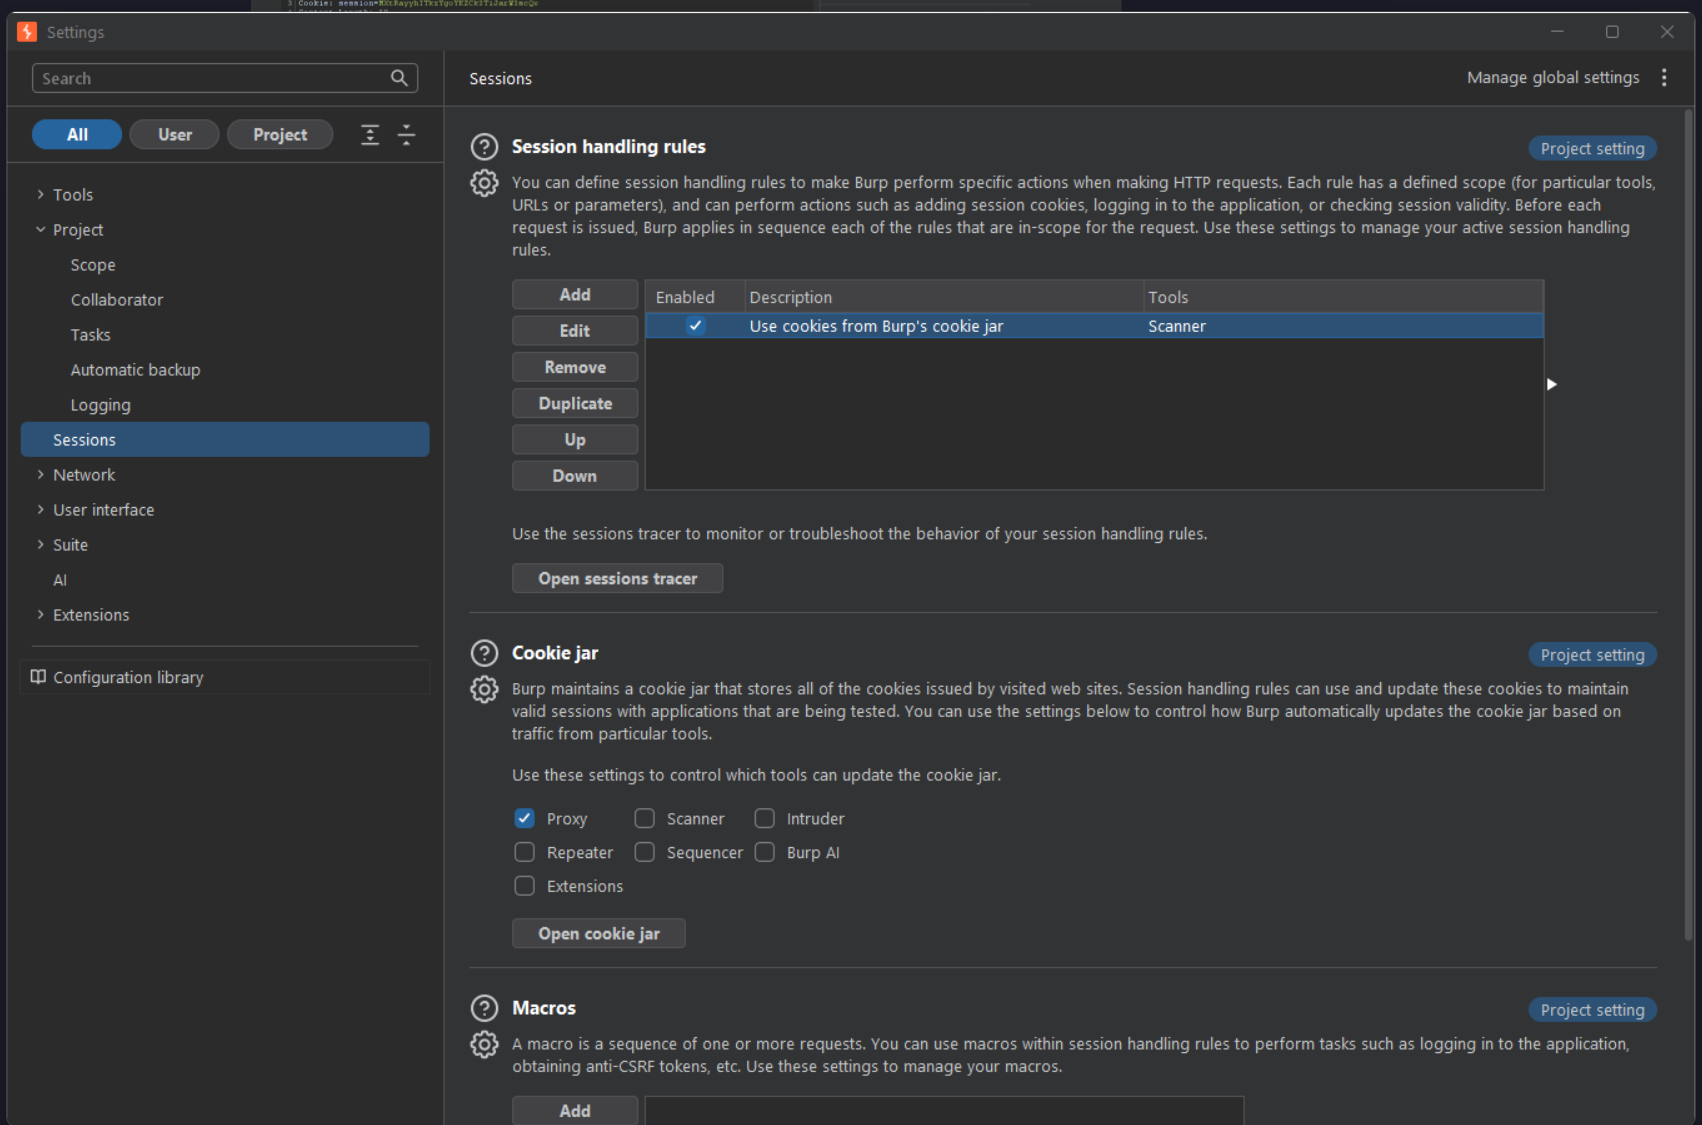Click the Burp Suite logo icon

(x=27, y=32)
